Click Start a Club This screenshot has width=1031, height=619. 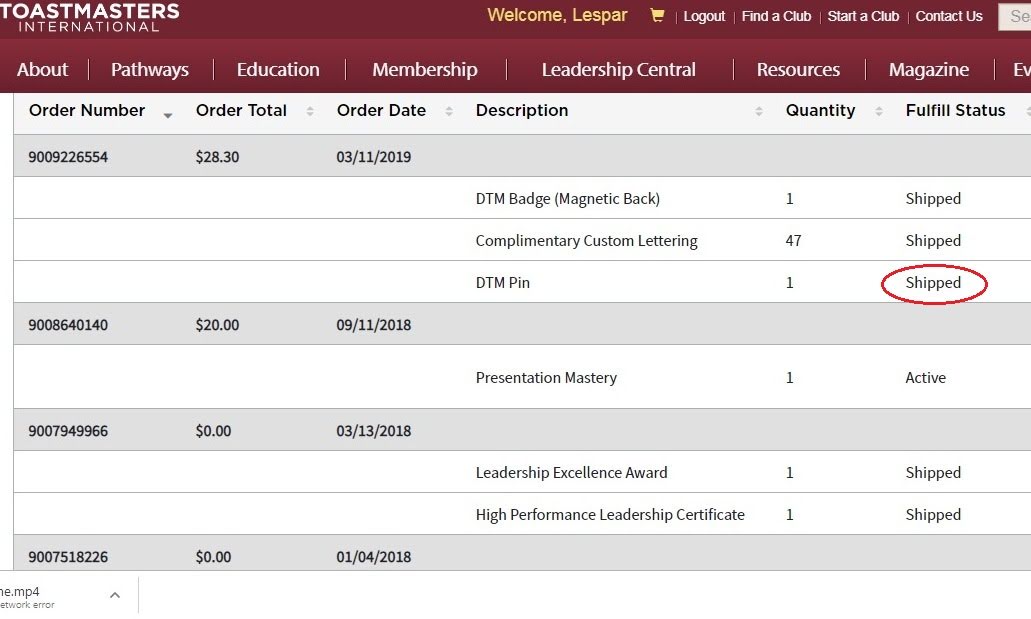(863, 17)
